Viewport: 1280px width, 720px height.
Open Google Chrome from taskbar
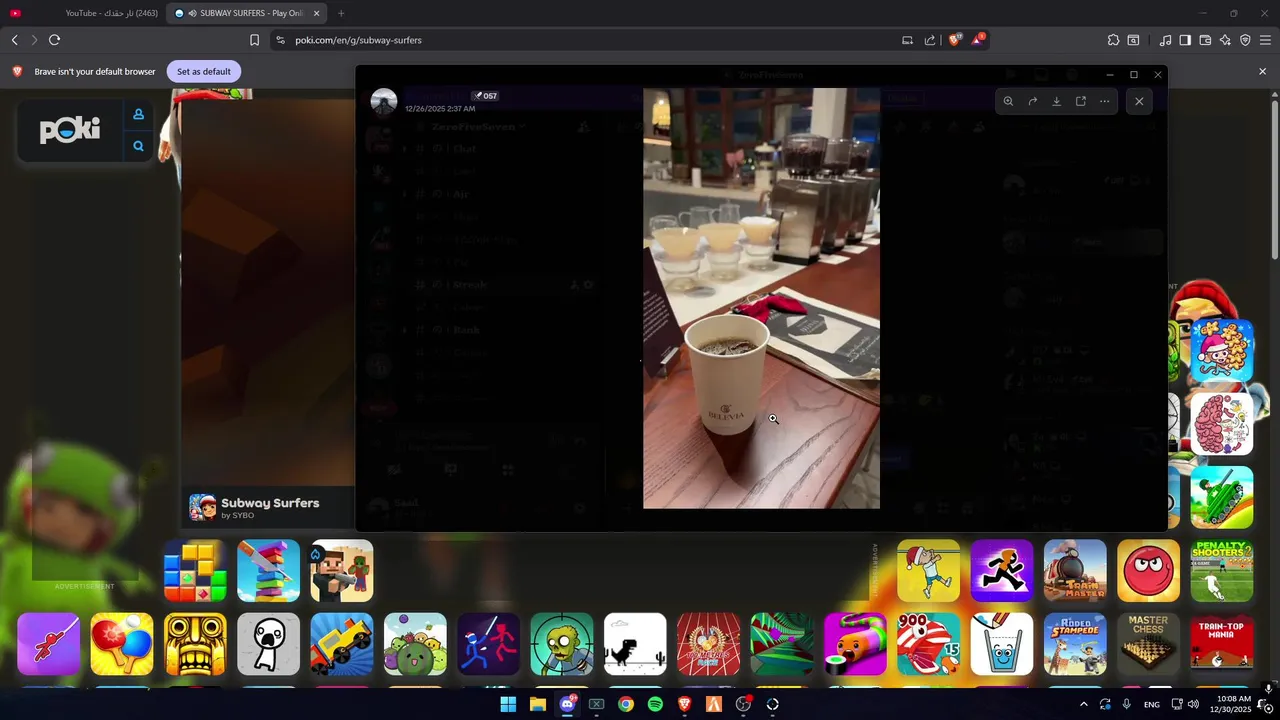point(626,704)
